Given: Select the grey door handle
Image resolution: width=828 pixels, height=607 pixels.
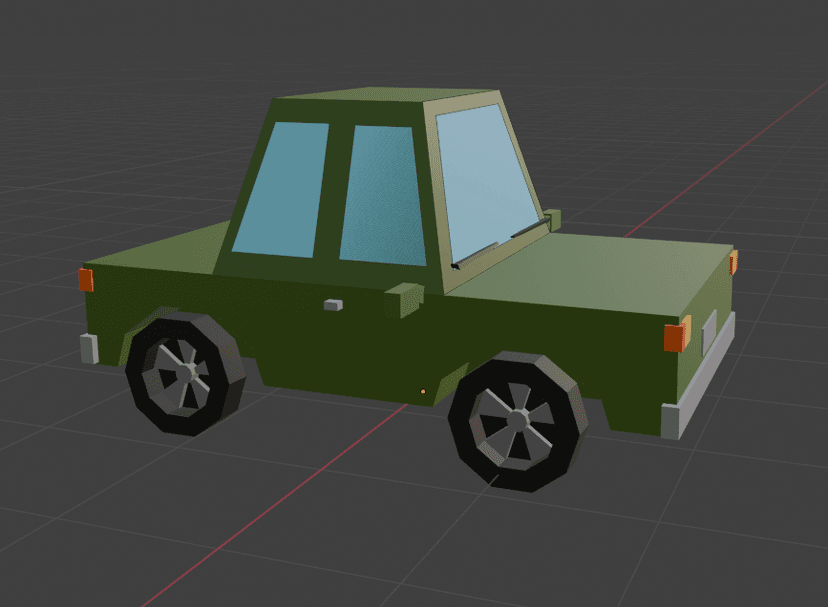Looking at the screenshot, I should coord(333,304).
